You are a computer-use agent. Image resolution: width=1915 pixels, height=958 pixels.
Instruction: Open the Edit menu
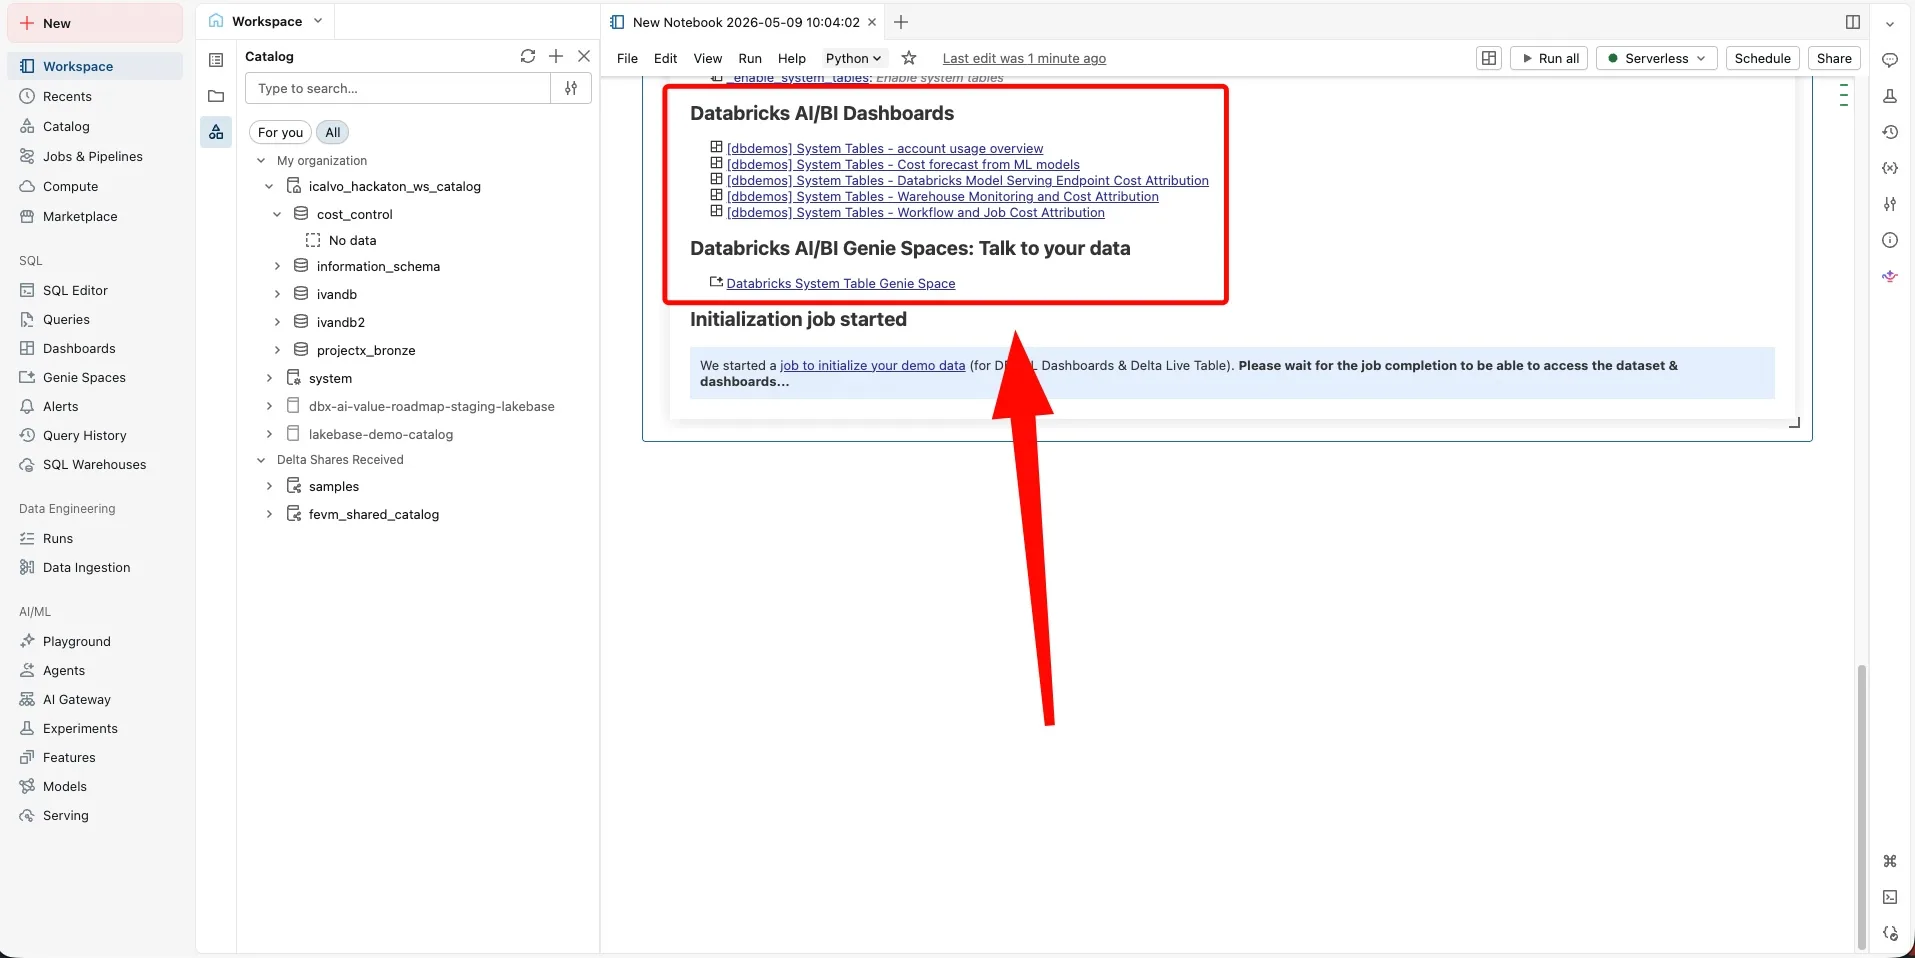(x=665, y=58)
